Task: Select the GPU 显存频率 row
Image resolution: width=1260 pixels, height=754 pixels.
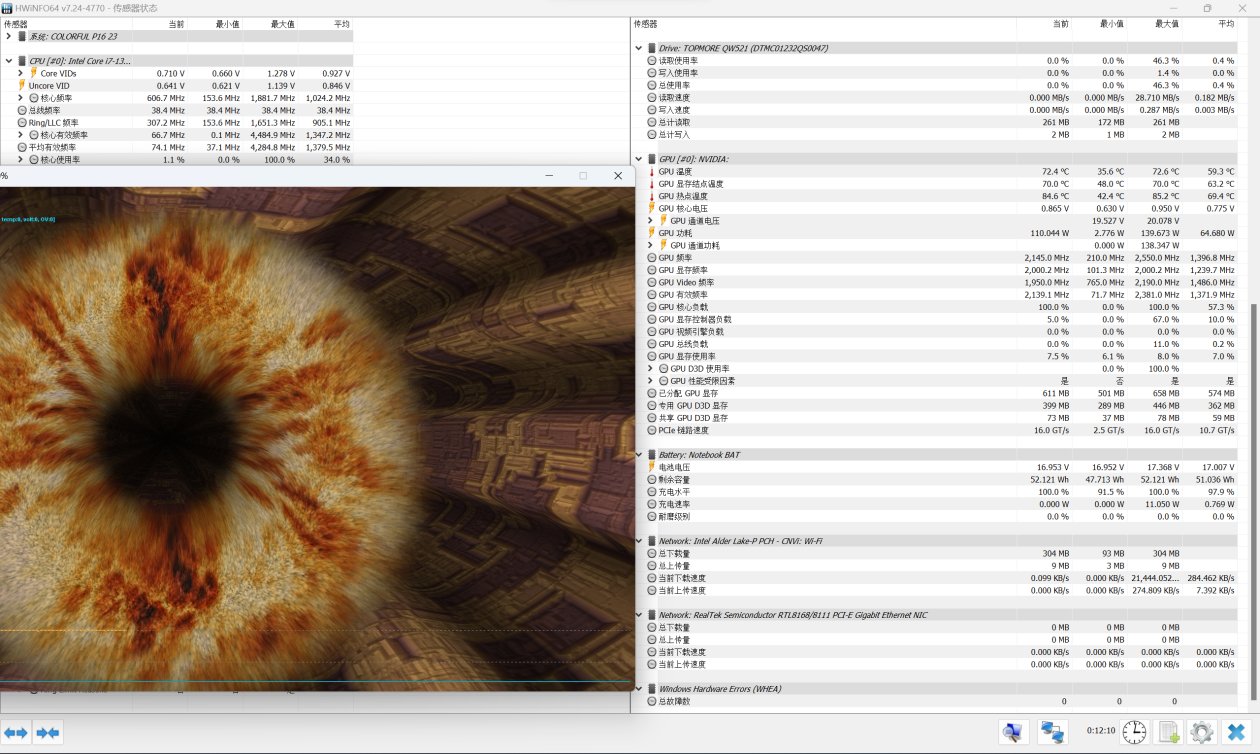Action: 940,270
